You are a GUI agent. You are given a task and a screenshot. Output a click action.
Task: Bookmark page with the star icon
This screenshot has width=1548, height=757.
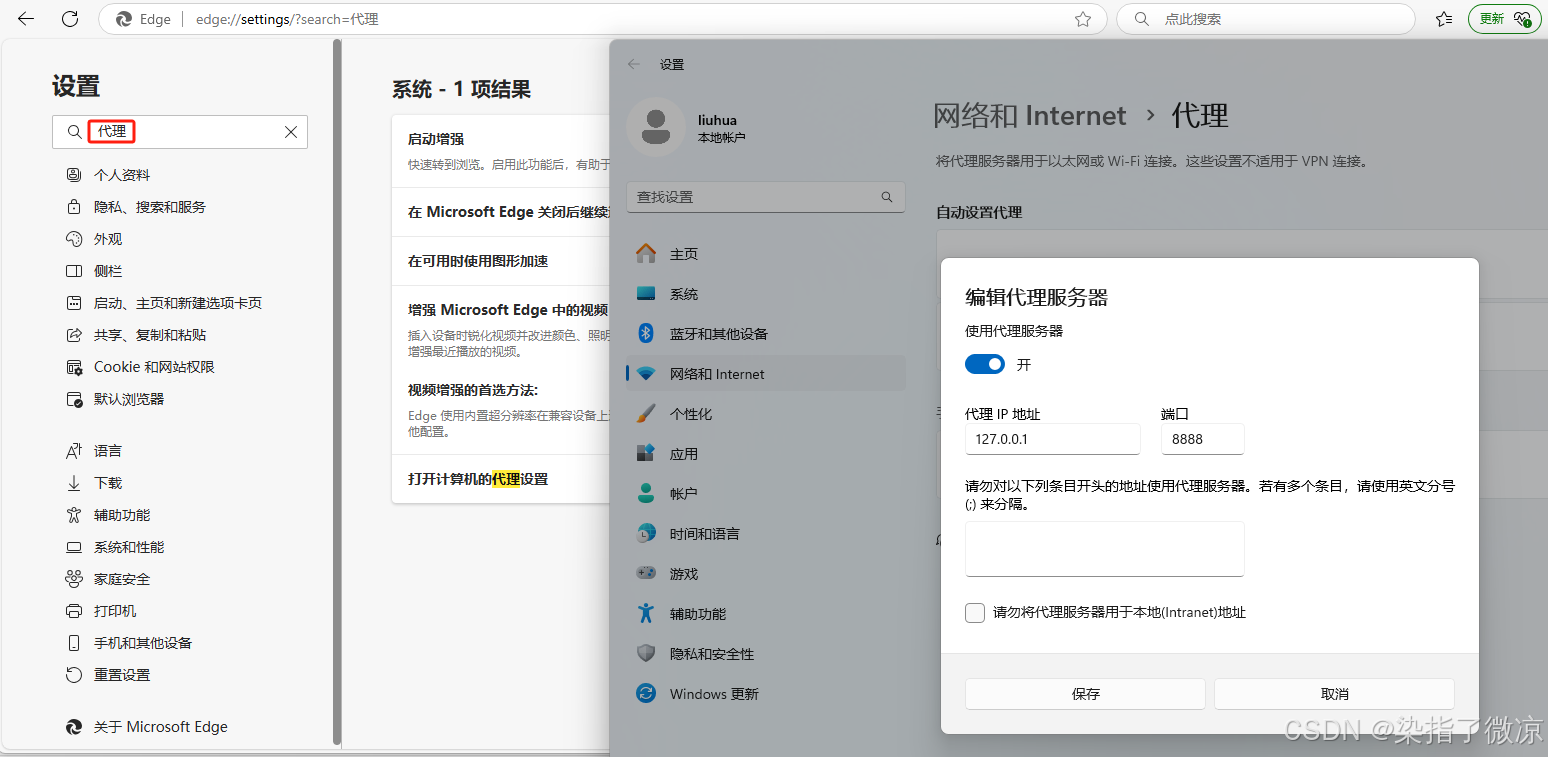1082,19
